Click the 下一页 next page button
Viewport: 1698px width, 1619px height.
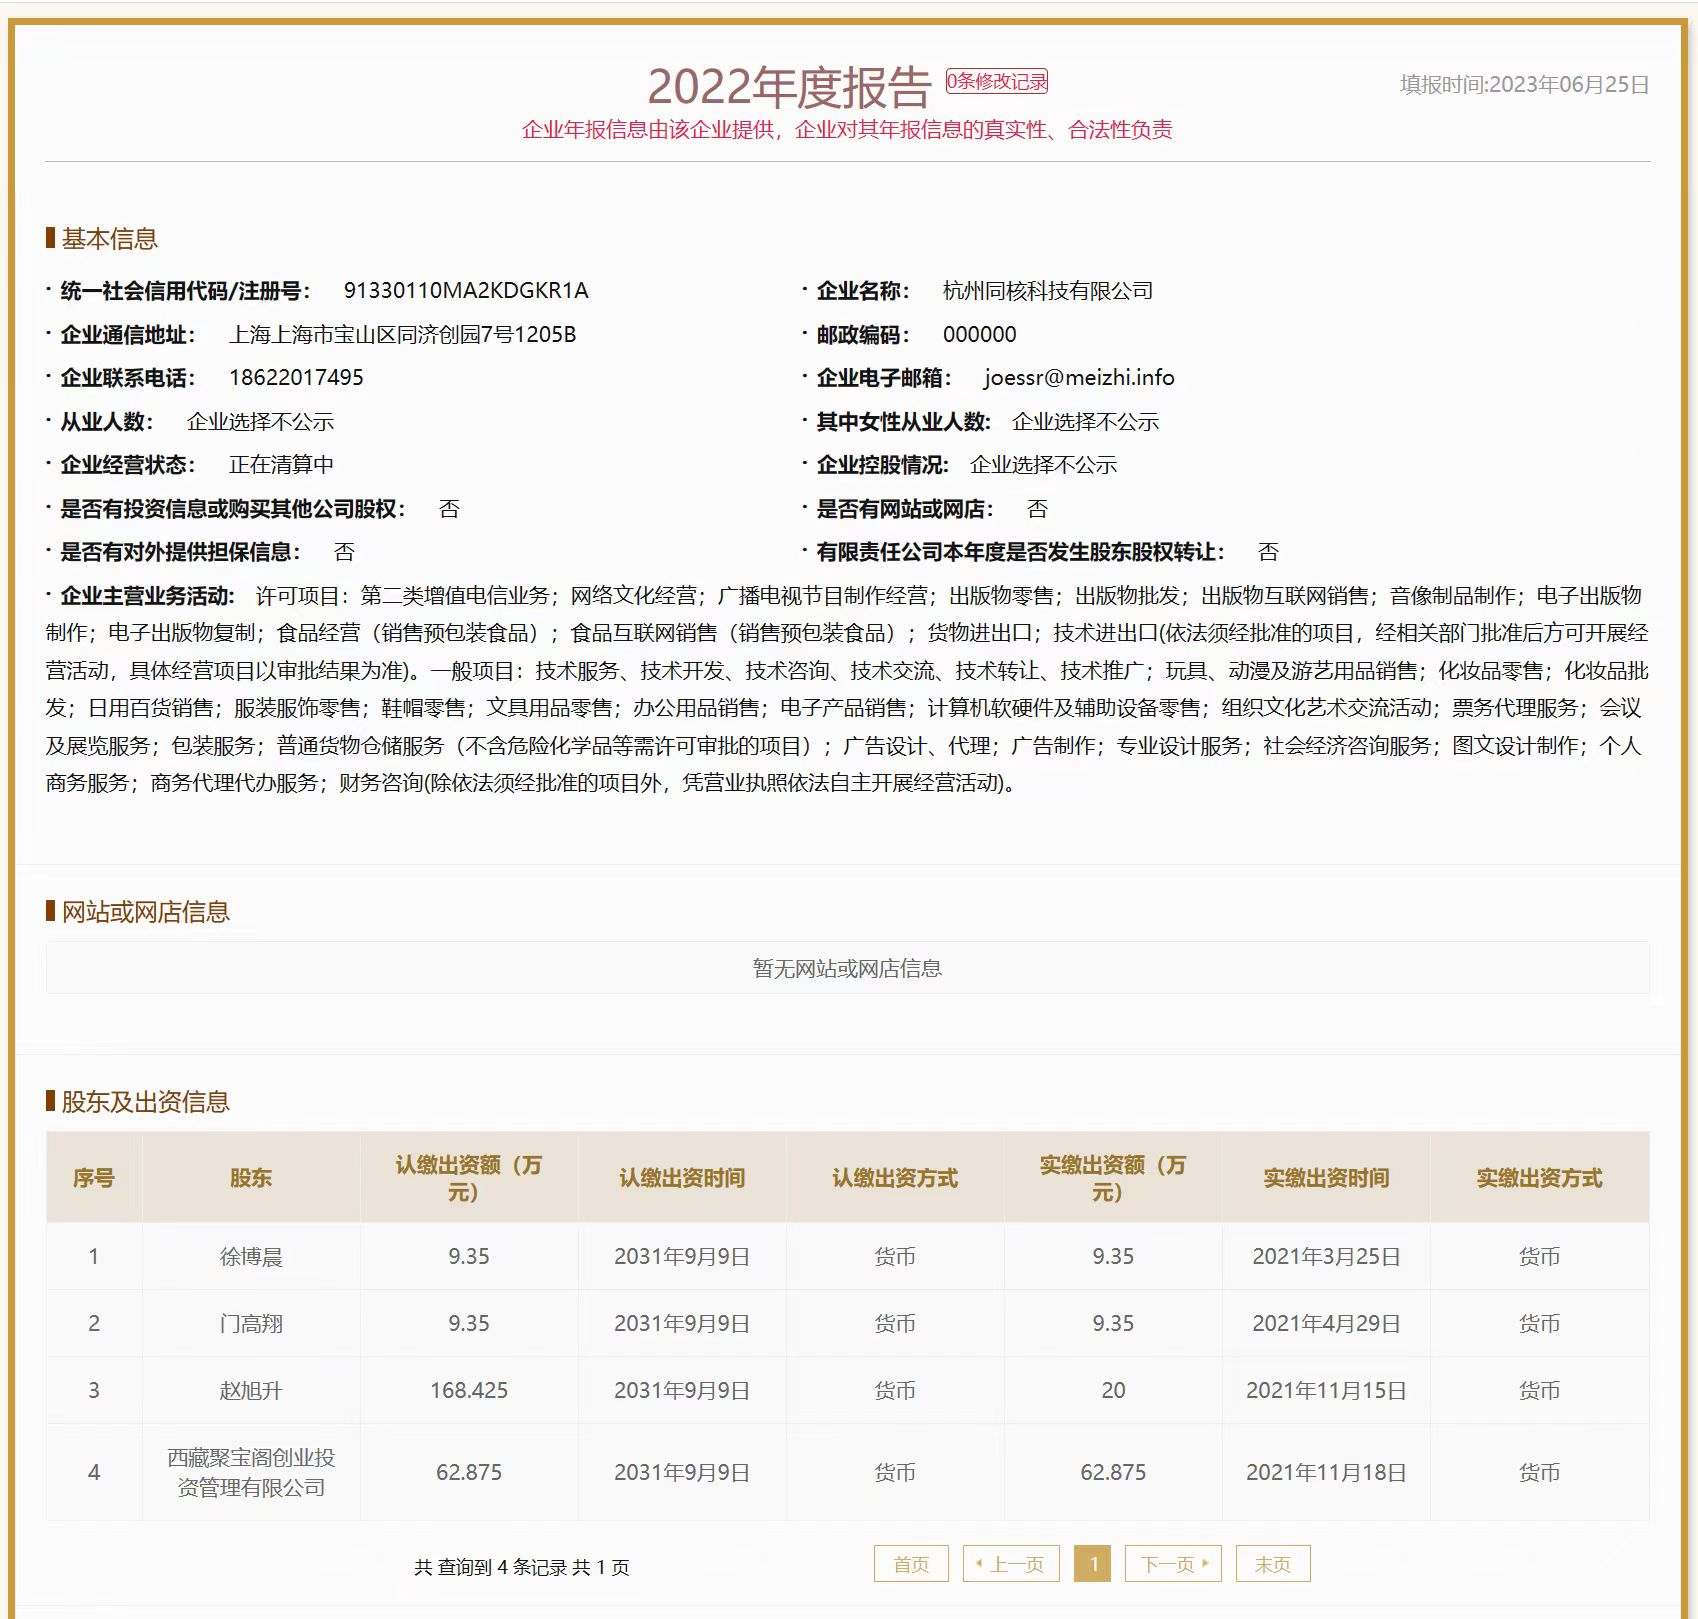point(1174,1564)
